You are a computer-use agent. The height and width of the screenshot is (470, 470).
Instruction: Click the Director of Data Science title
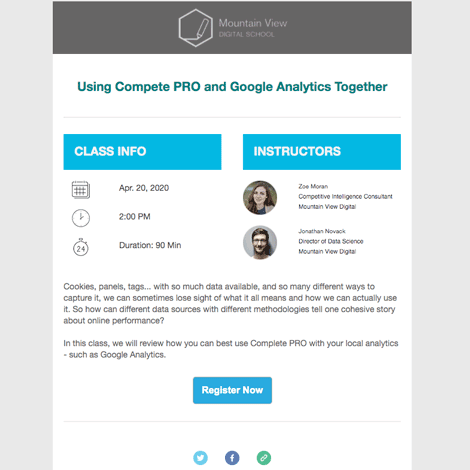[331, 241]
